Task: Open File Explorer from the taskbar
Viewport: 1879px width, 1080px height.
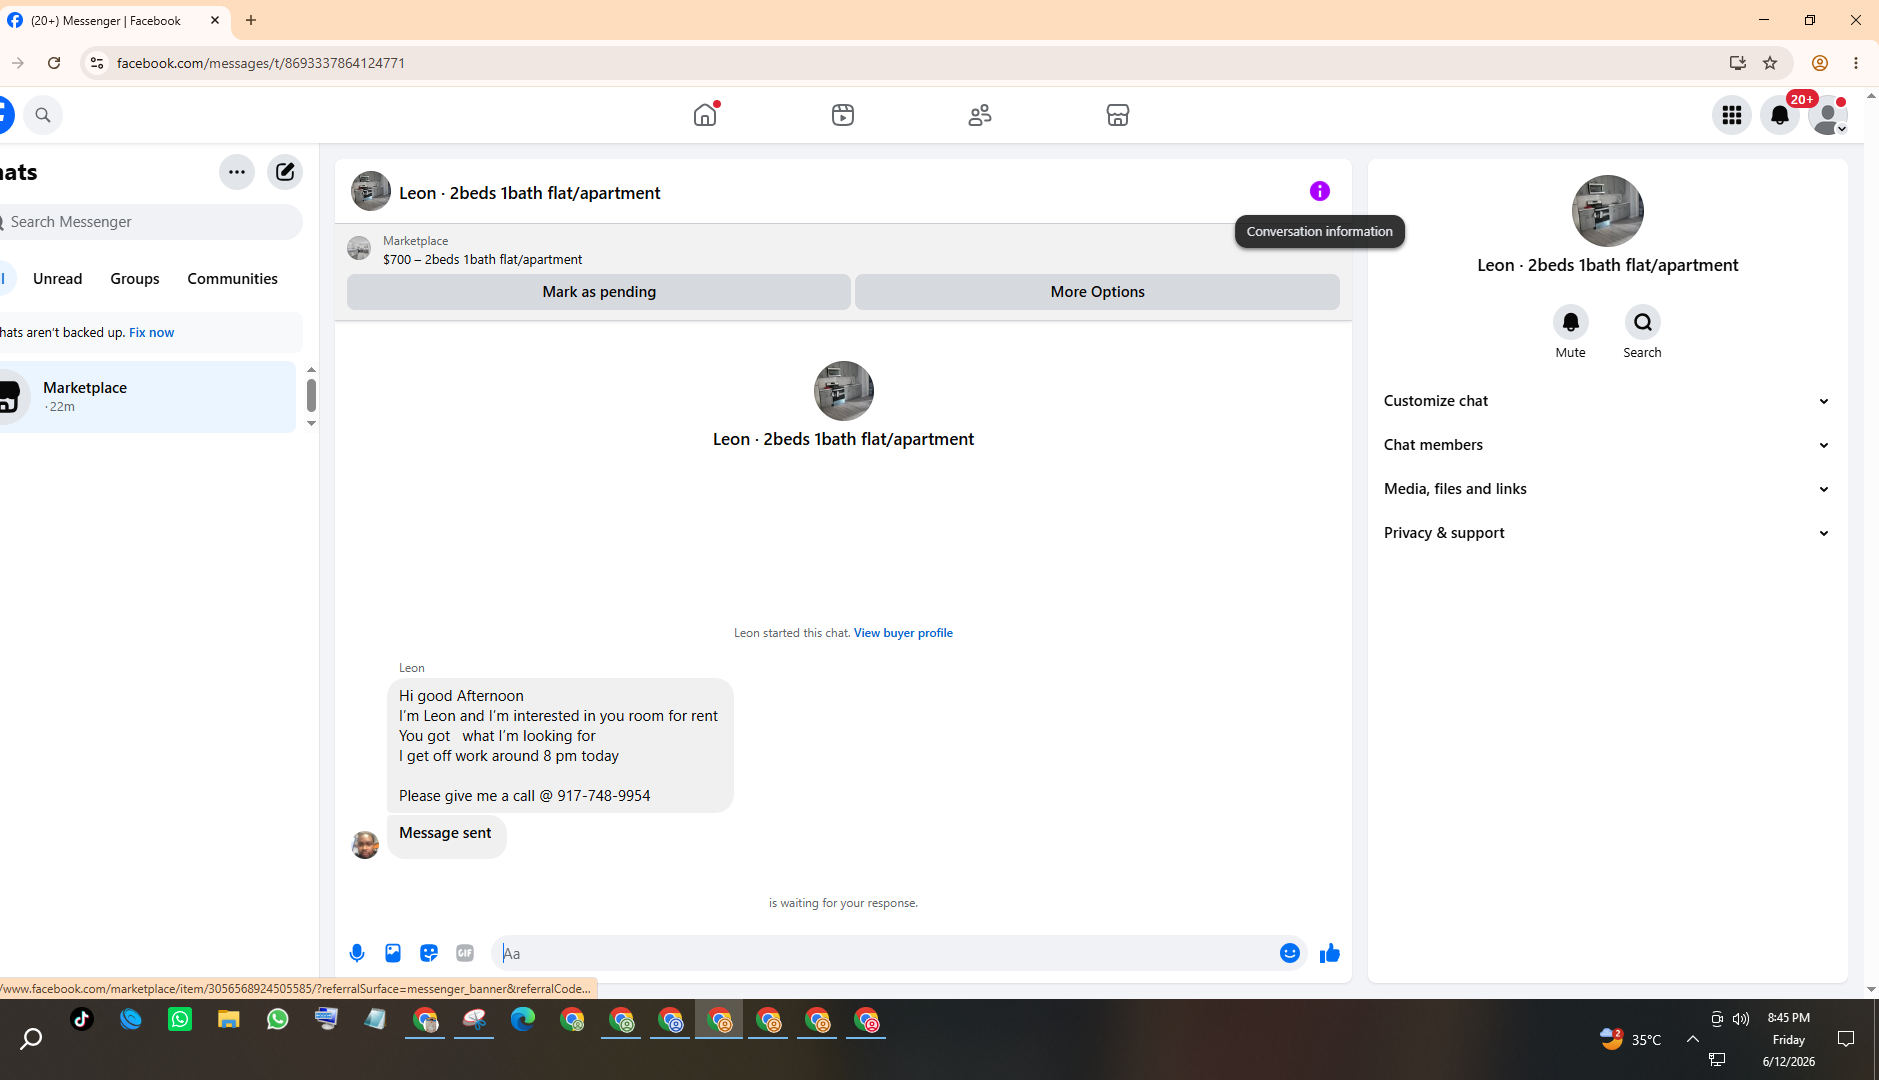Action: [x=229, y=1020]
